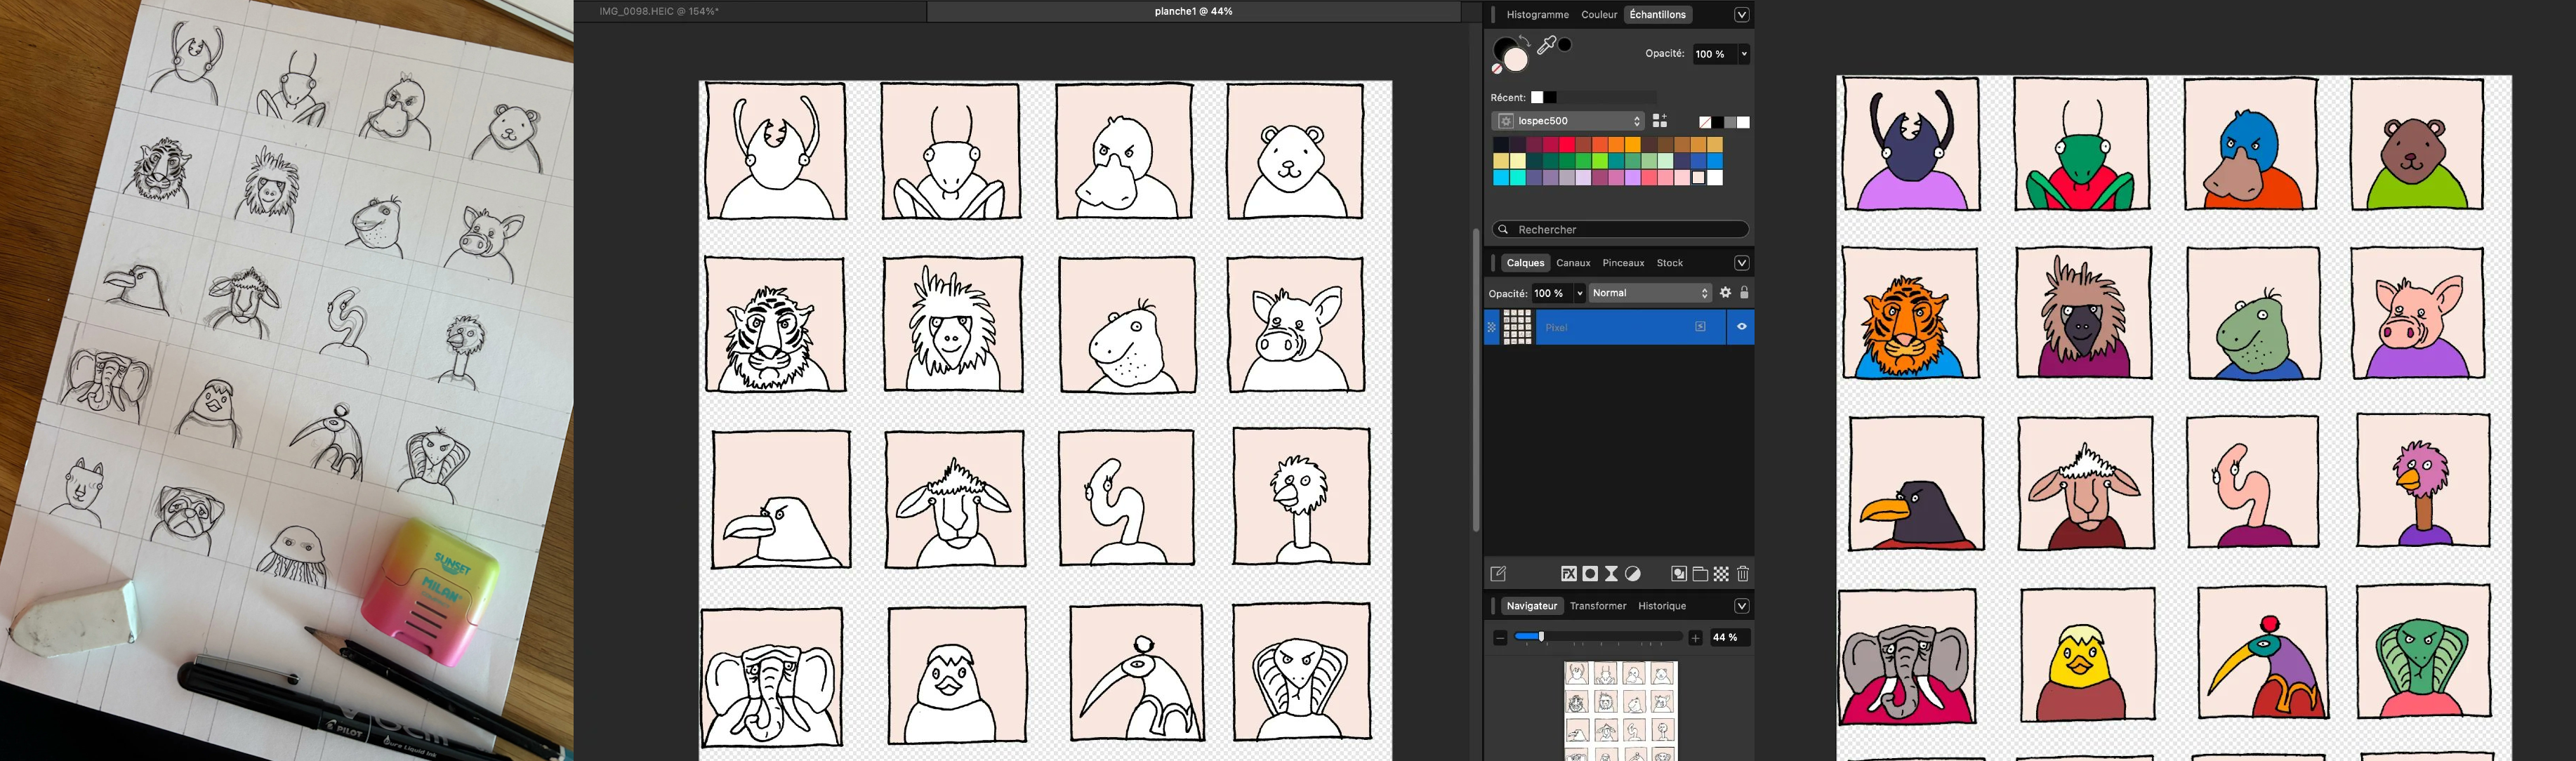Viewport: 2576px width, 761px height.
Task: Hide the Pixel layer with eye icon
Action: tap(1741, 327)
